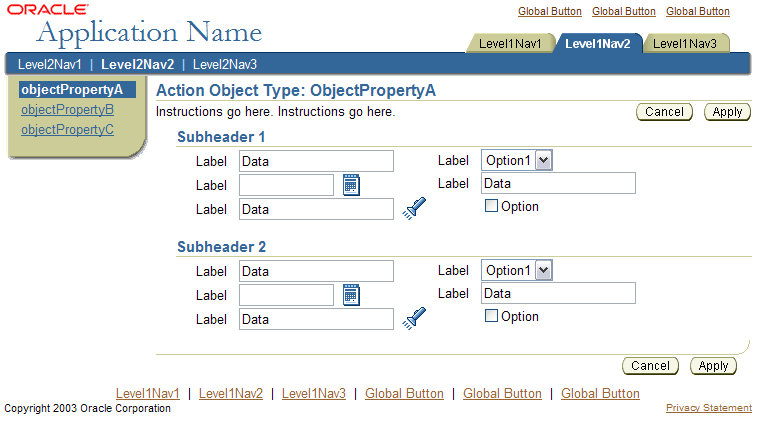Tick the Option checkbox under Subheader 1

pos(491,206)
